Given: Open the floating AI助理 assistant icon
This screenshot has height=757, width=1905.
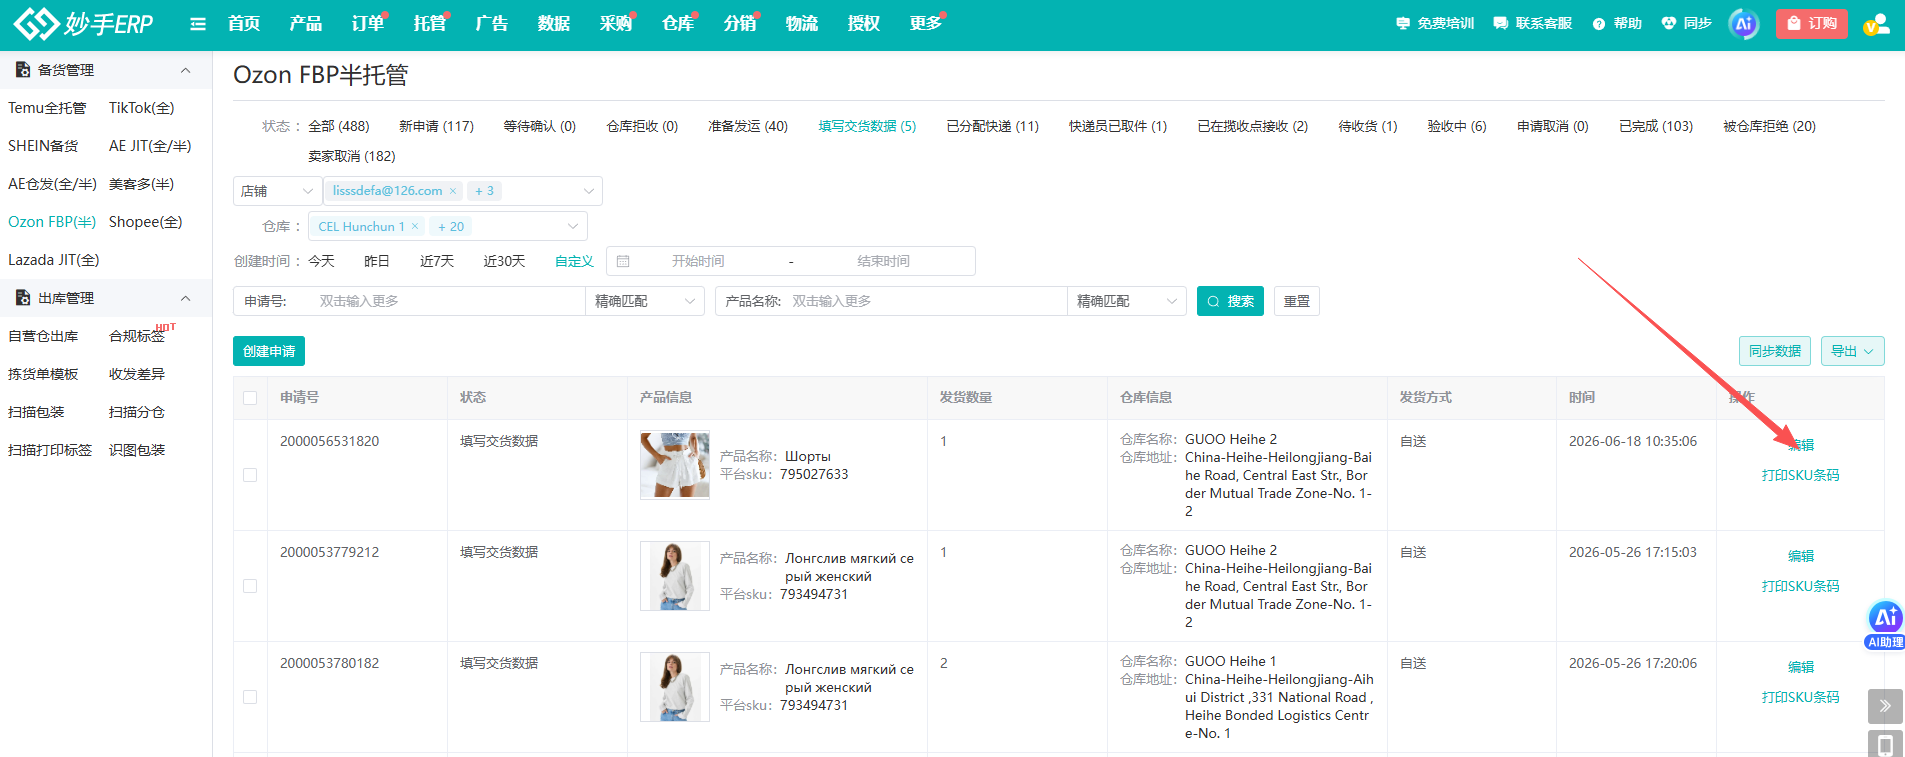Looking at the screenshot, I should point(1886,624).
